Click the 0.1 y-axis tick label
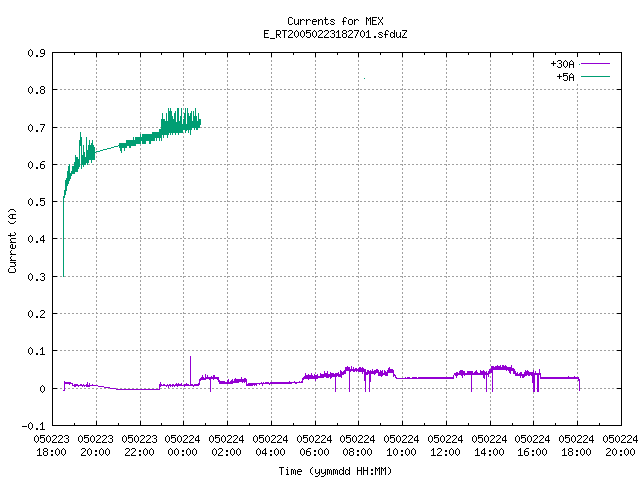The width and height of the screenshot is (640, 480). point(36,351)
